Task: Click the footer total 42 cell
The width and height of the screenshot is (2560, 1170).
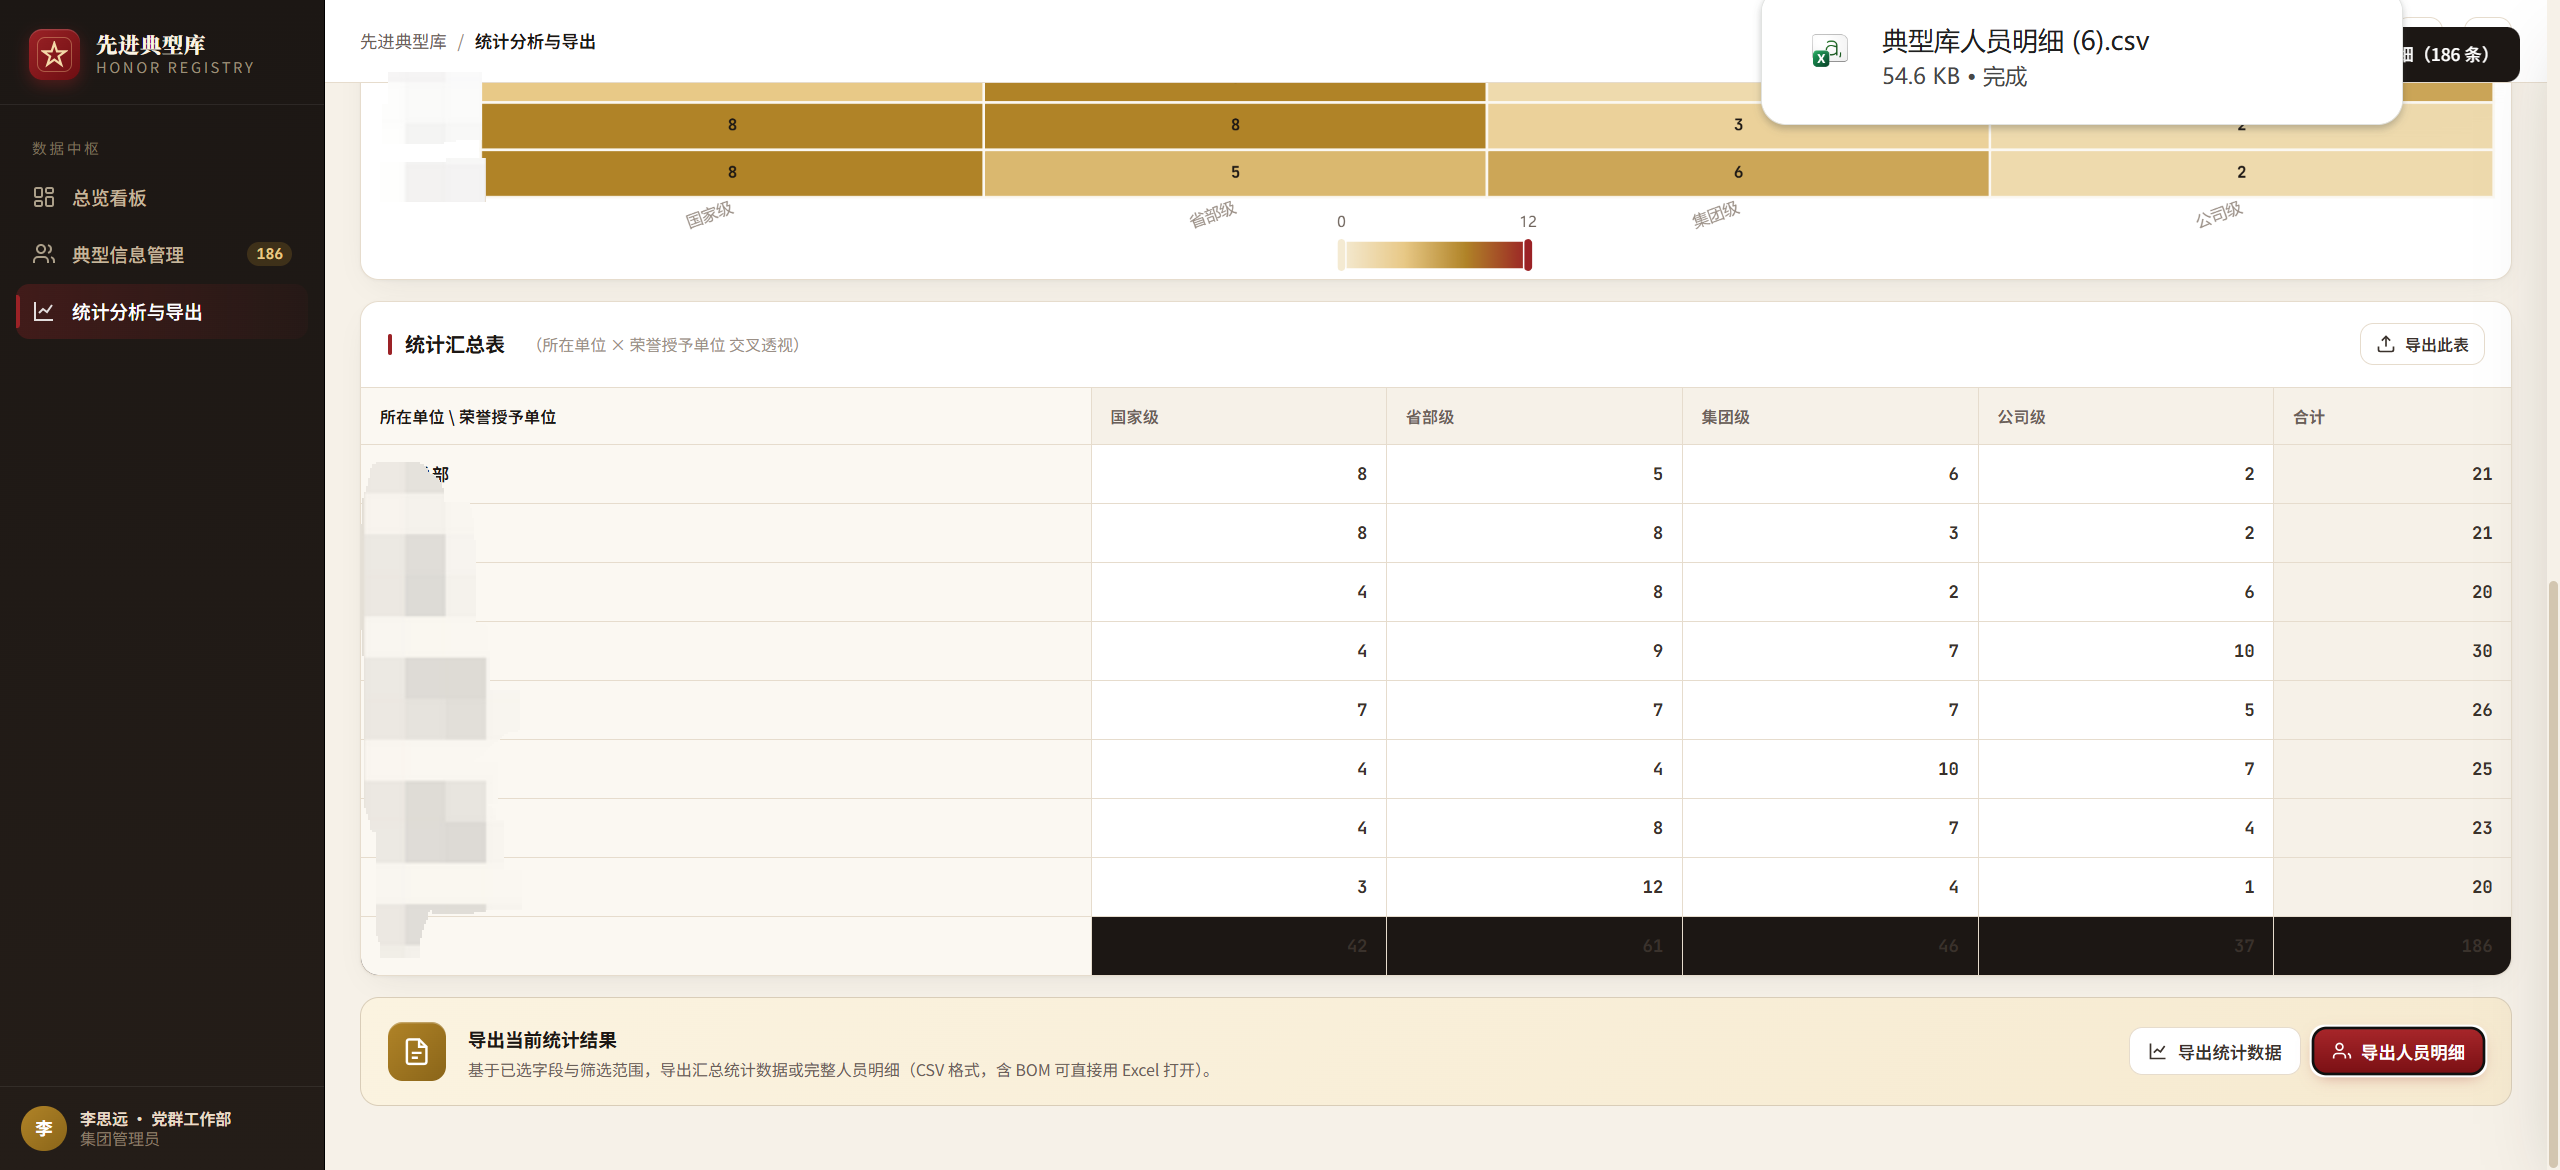Action: point(1239,946)
